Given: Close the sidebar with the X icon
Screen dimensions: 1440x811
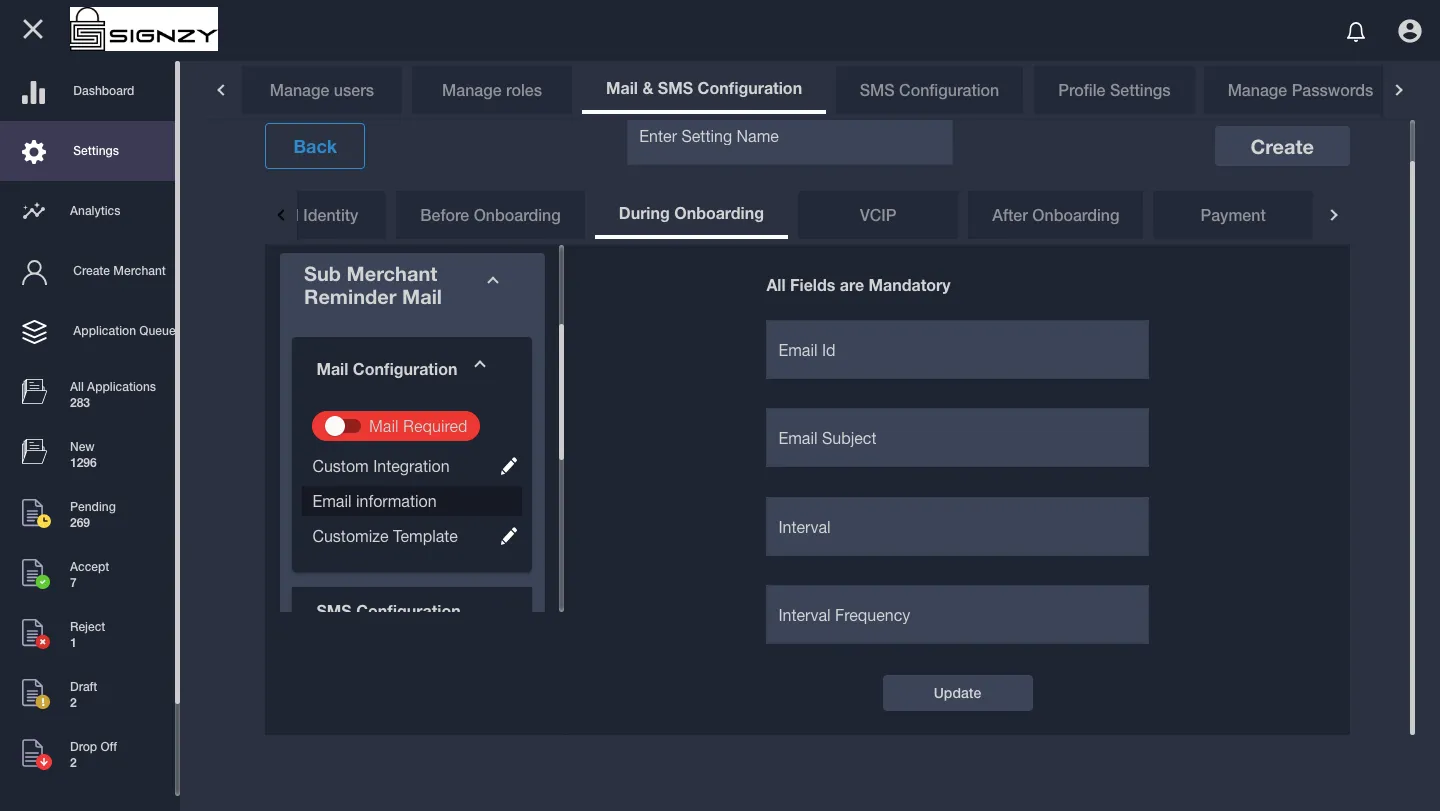Looking at the screenshot, I should pyautogui.click(x=33, y=29).
